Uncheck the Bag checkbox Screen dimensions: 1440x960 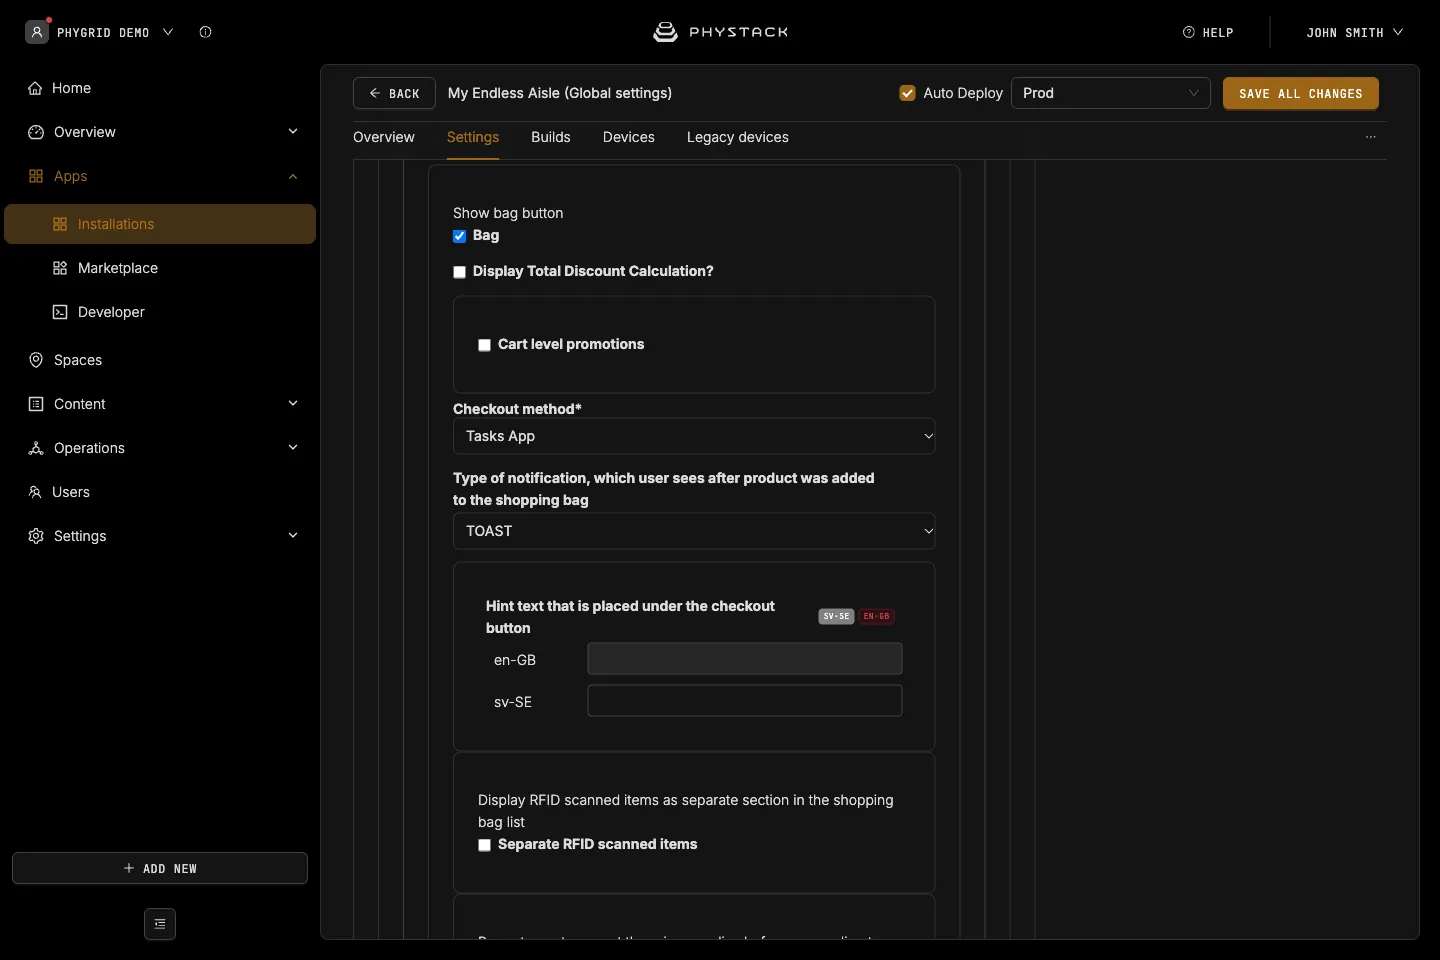[460, 236]
